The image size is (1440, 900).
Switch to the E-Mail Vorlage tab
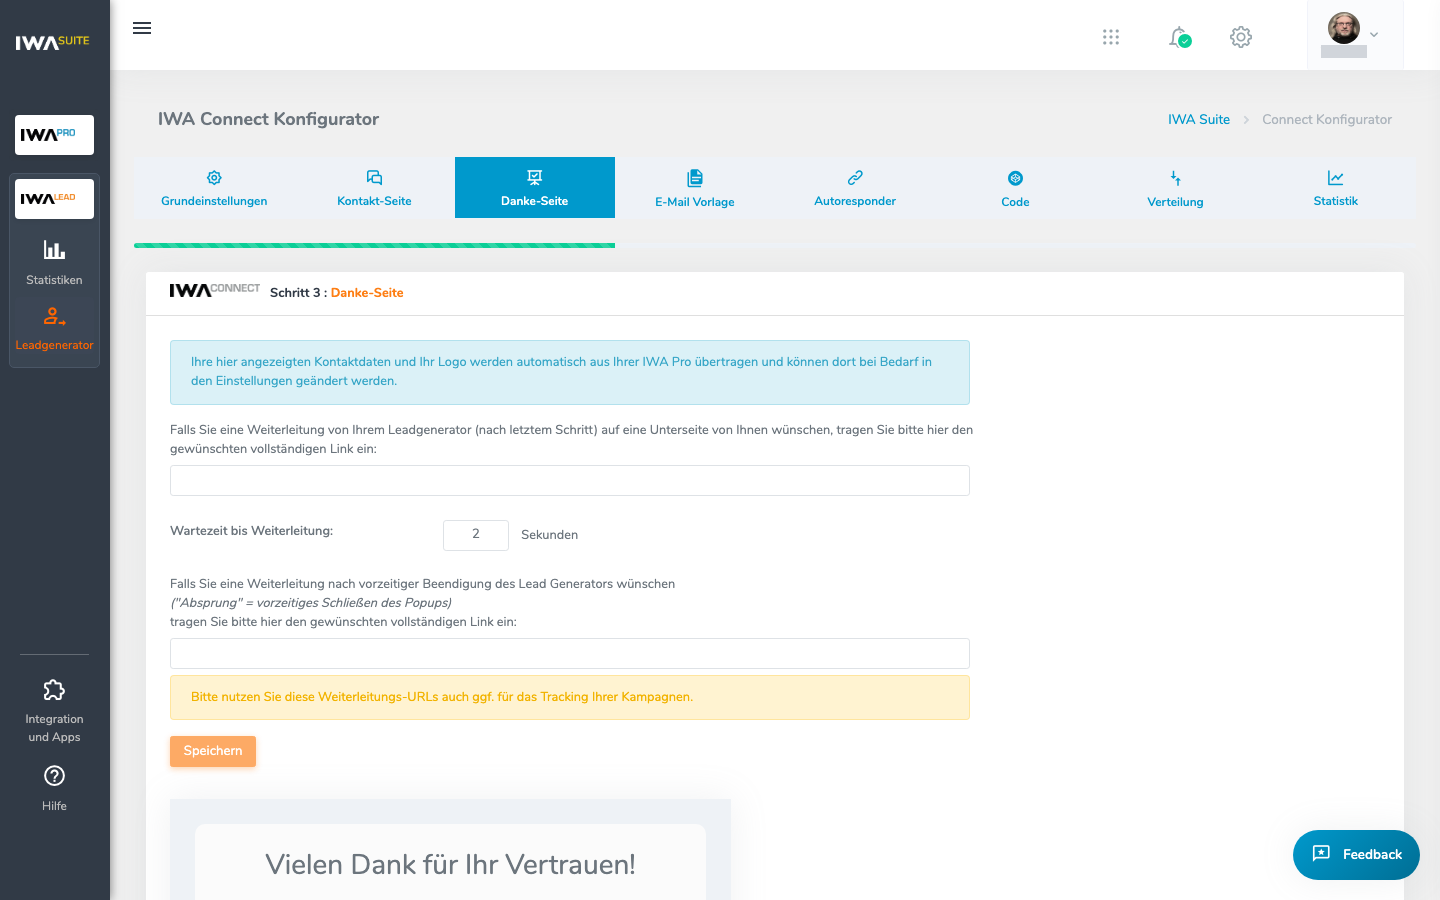695,188
